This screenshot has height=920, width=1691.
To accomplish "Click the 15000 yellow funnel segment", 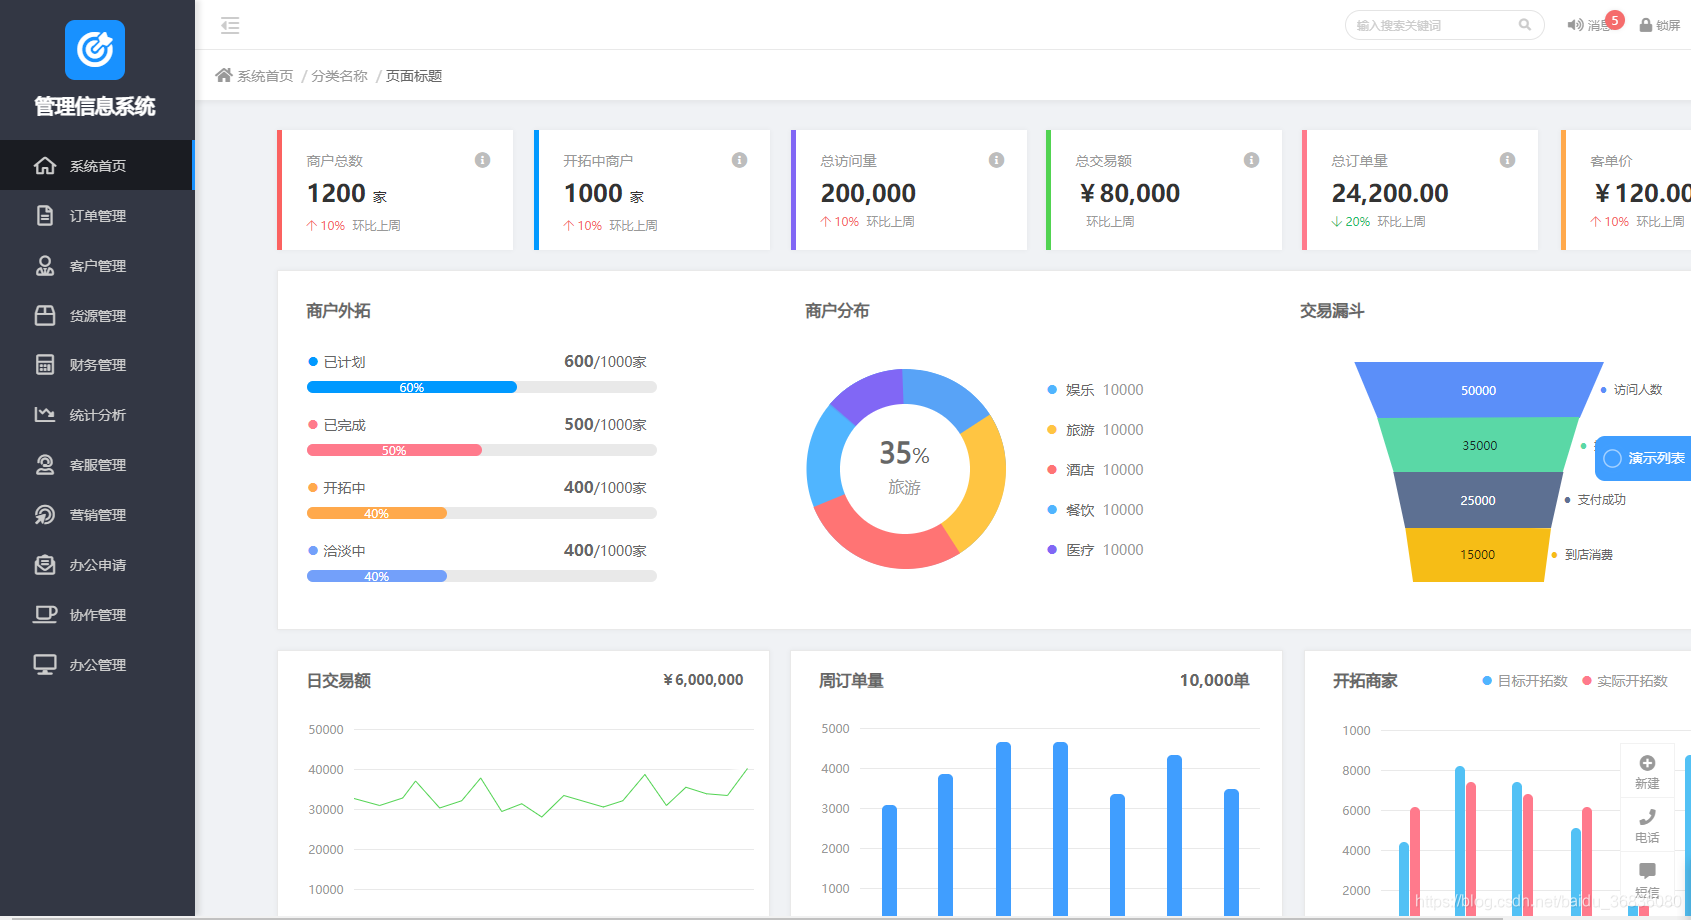I will click(1478, 554).
